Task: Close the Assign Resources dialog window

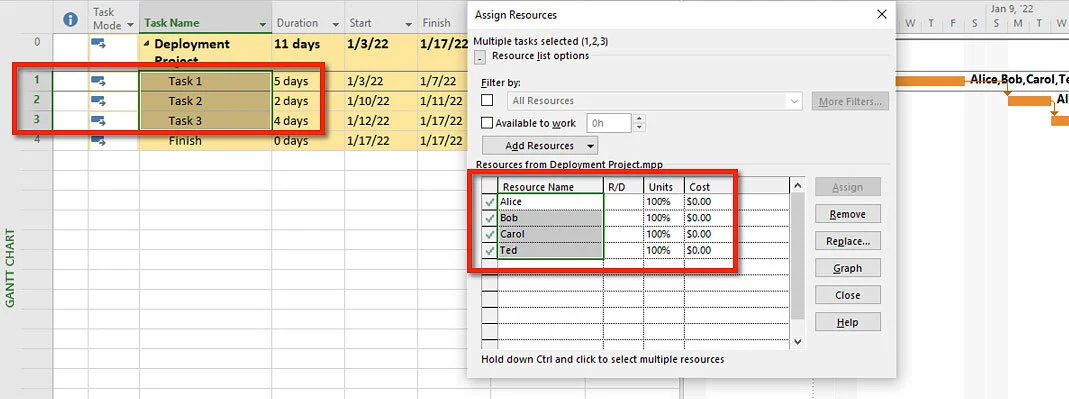Action: [882, 14]
